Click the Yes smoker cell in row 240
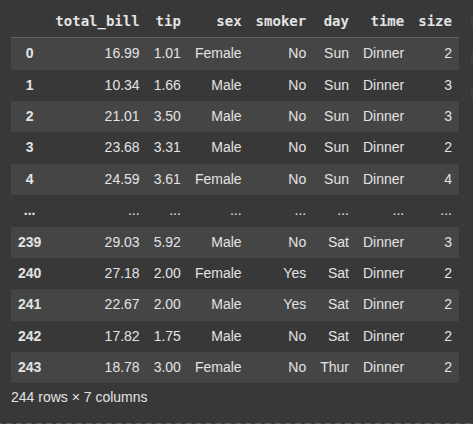Image resolution: width=473 pixels, height=424 pixels. 295,273
